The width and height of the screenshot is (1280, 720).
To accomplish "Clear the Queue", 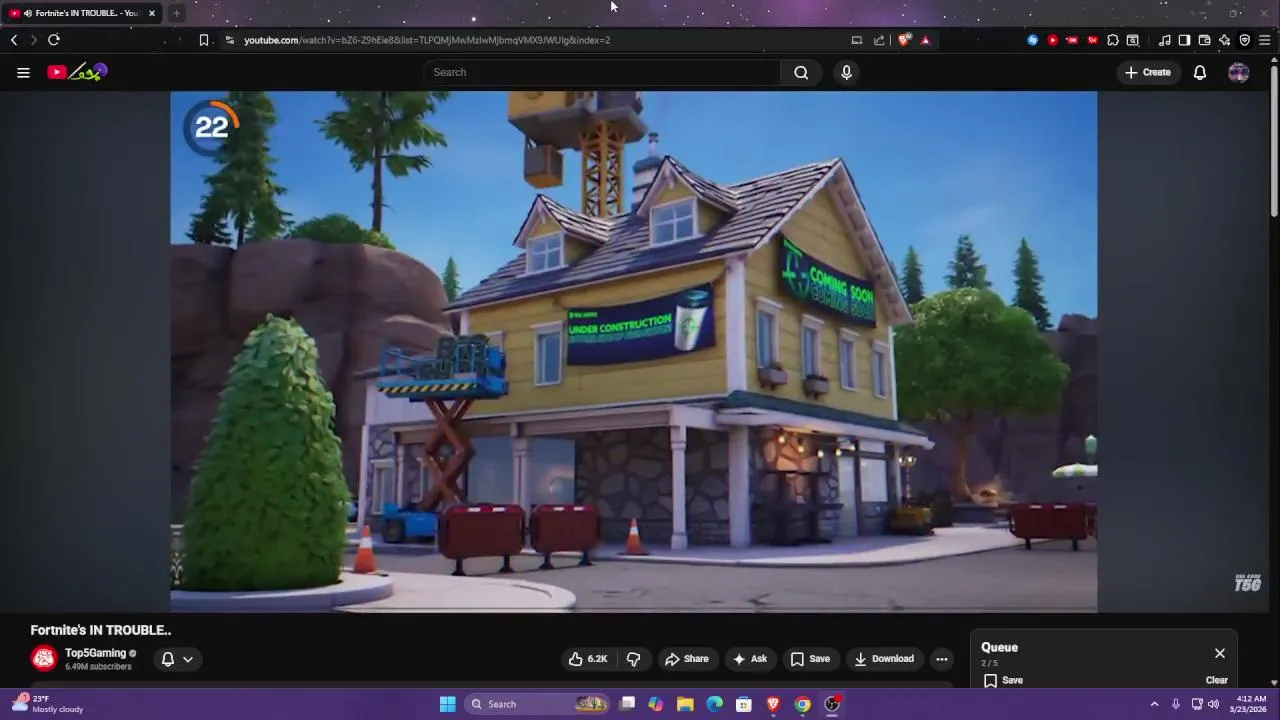I will pyautogui.click(x=1217, y=680).
